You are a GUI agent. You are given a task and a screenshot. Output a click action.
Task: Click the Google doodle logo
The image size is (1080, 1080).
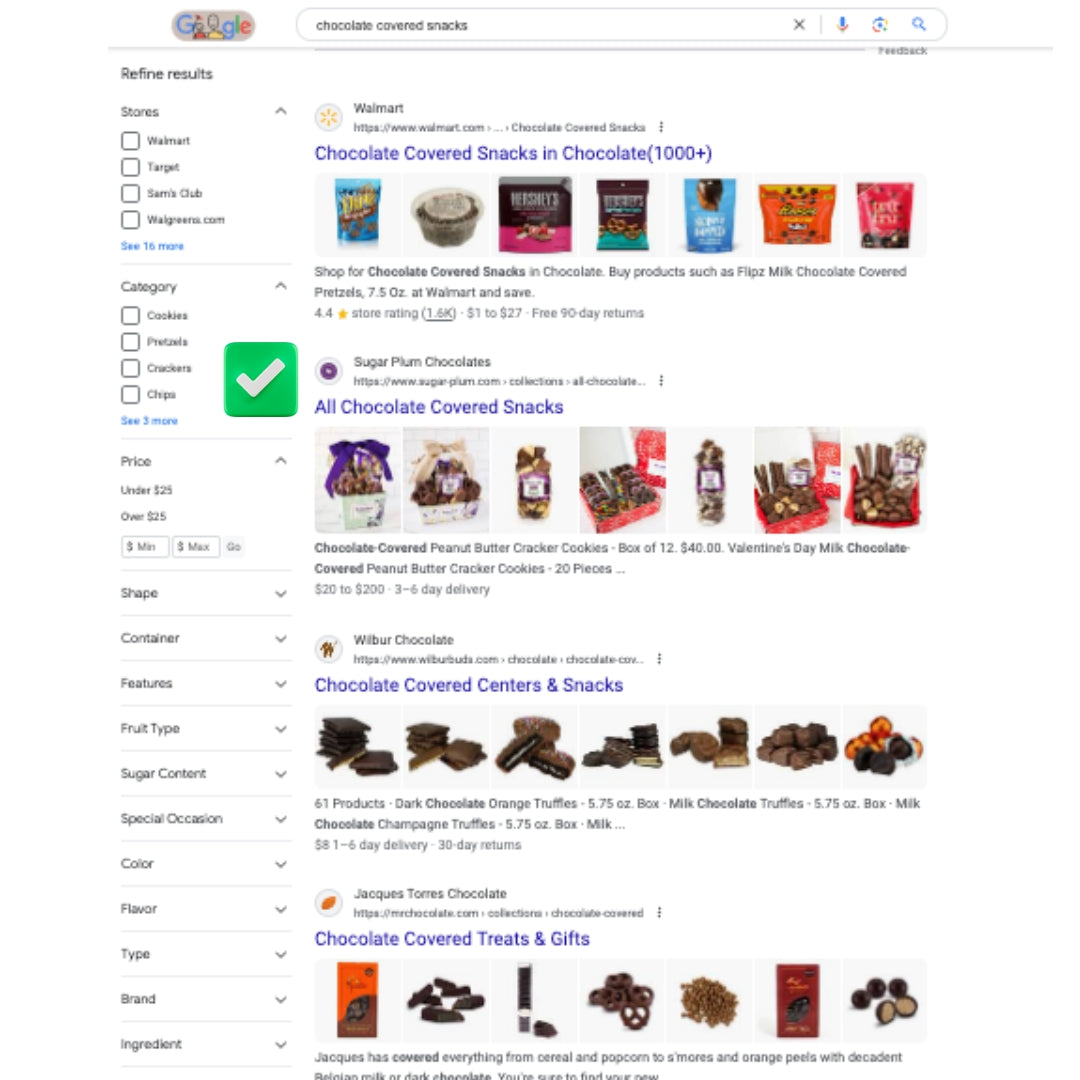[213, 26]
